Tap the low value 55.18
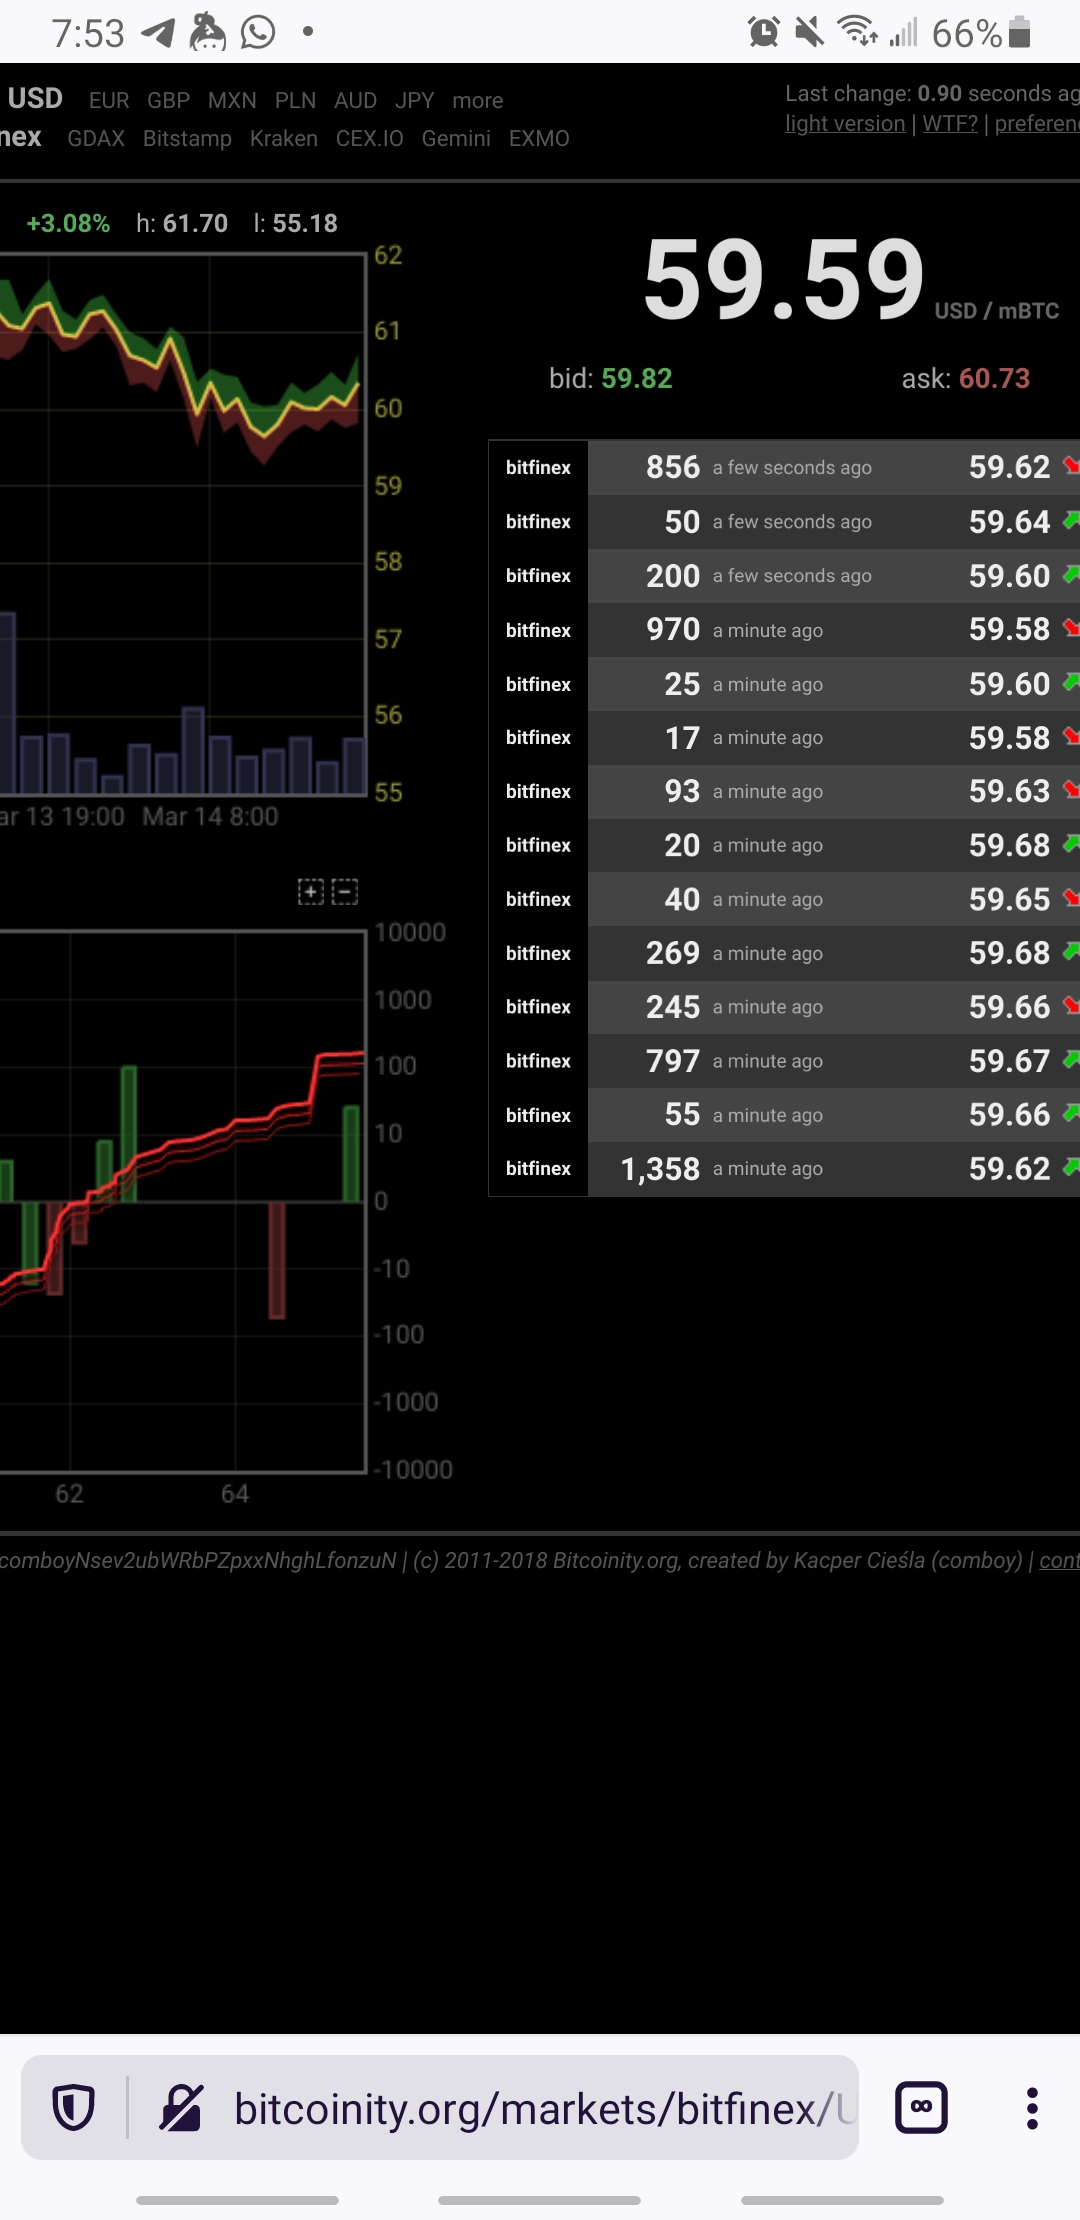Screen dimensions: 1080x2220 click(x=305, y=224)
